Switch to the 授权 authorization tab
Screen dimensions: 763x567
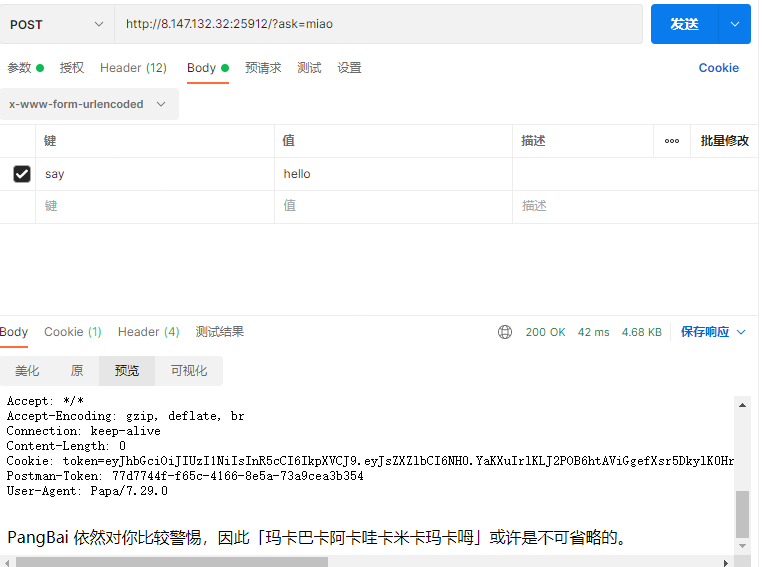click(x=72, y=68)
